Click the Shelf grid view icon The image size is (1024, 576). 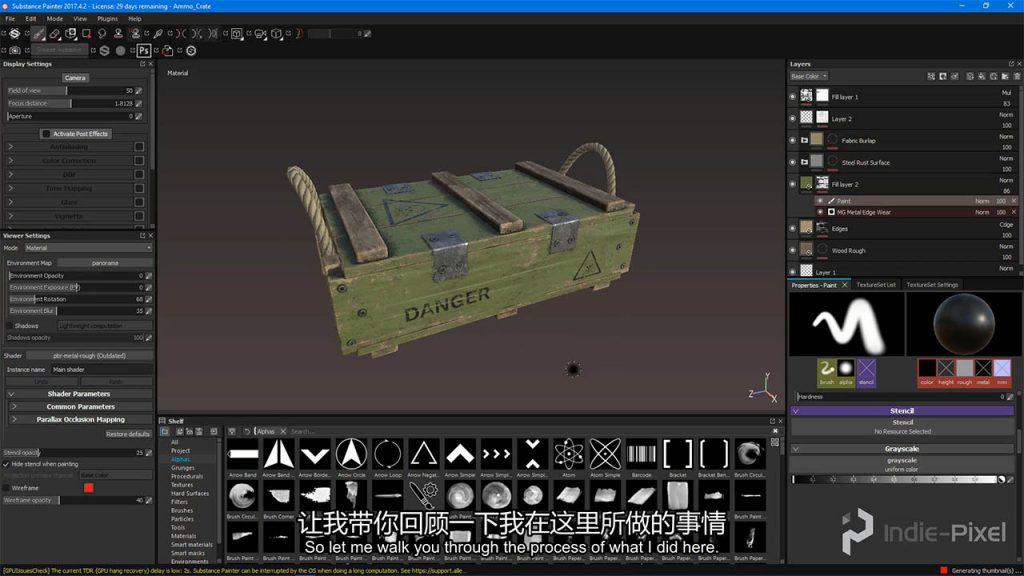[775, 442]
